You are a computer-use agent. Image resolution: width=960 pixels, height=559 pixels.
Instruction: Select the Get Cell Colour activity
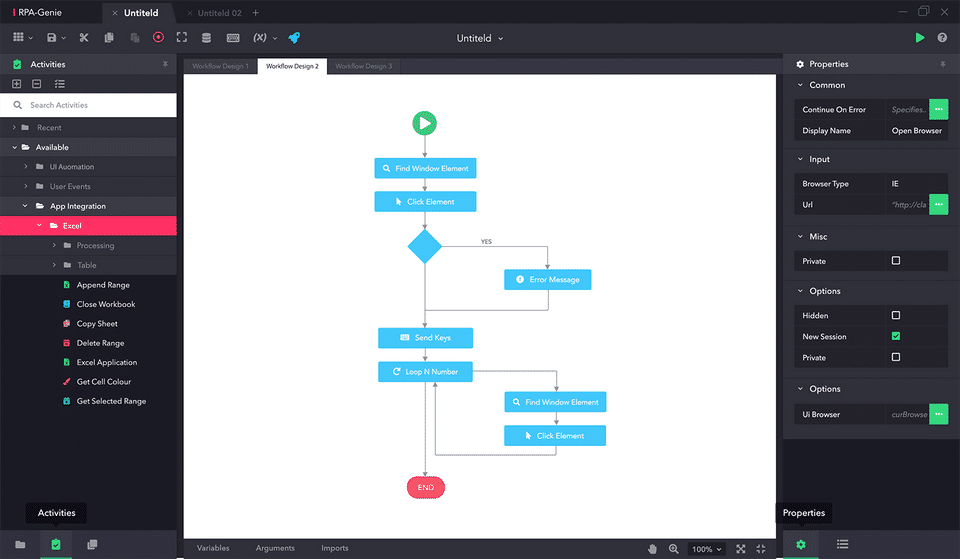tap(103, 381)
